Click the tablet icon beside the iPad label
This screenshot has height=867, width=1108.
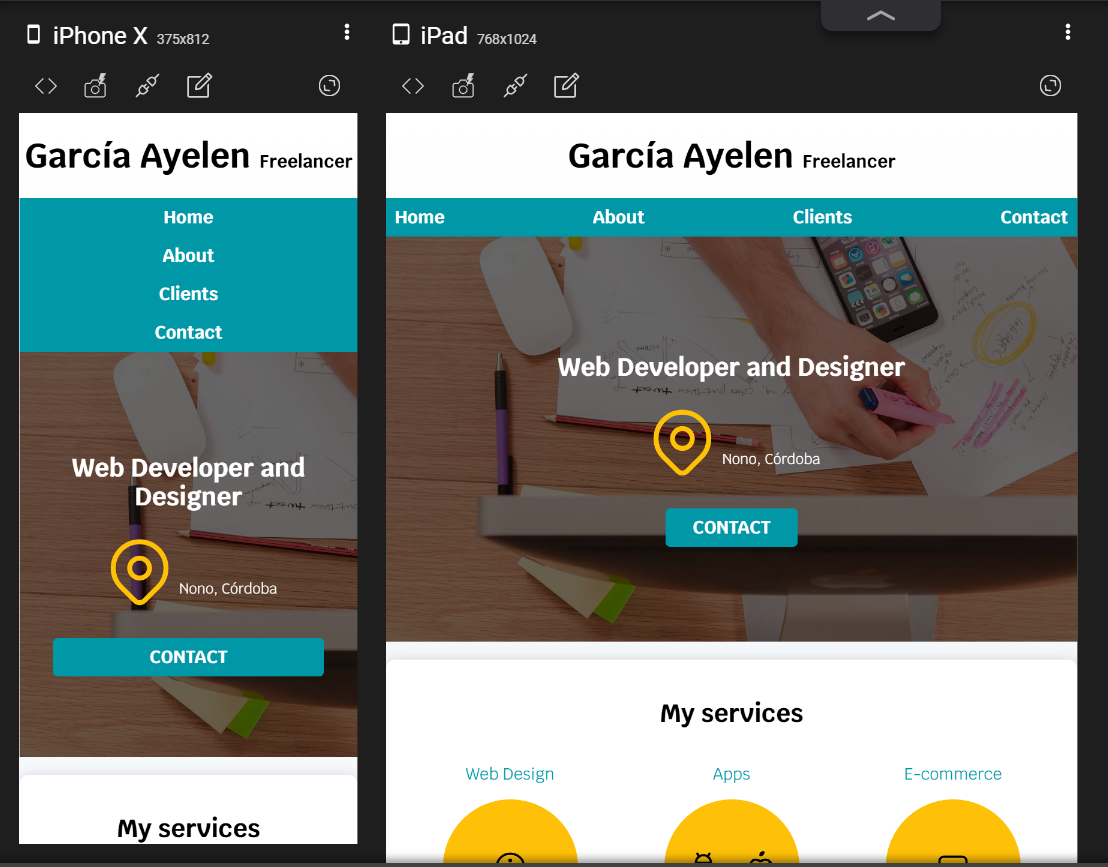click(400, 34)
